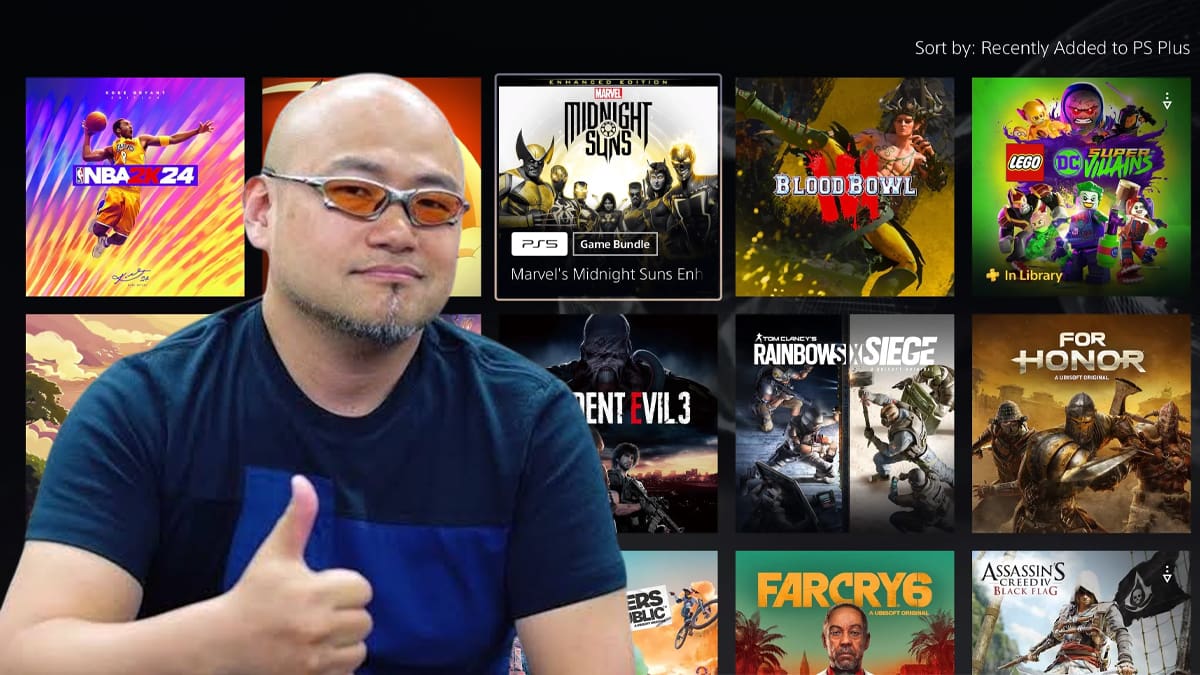The image size is (1200, 675).
Task: Click the PS5 platform badge
Action: coord(540,244)
